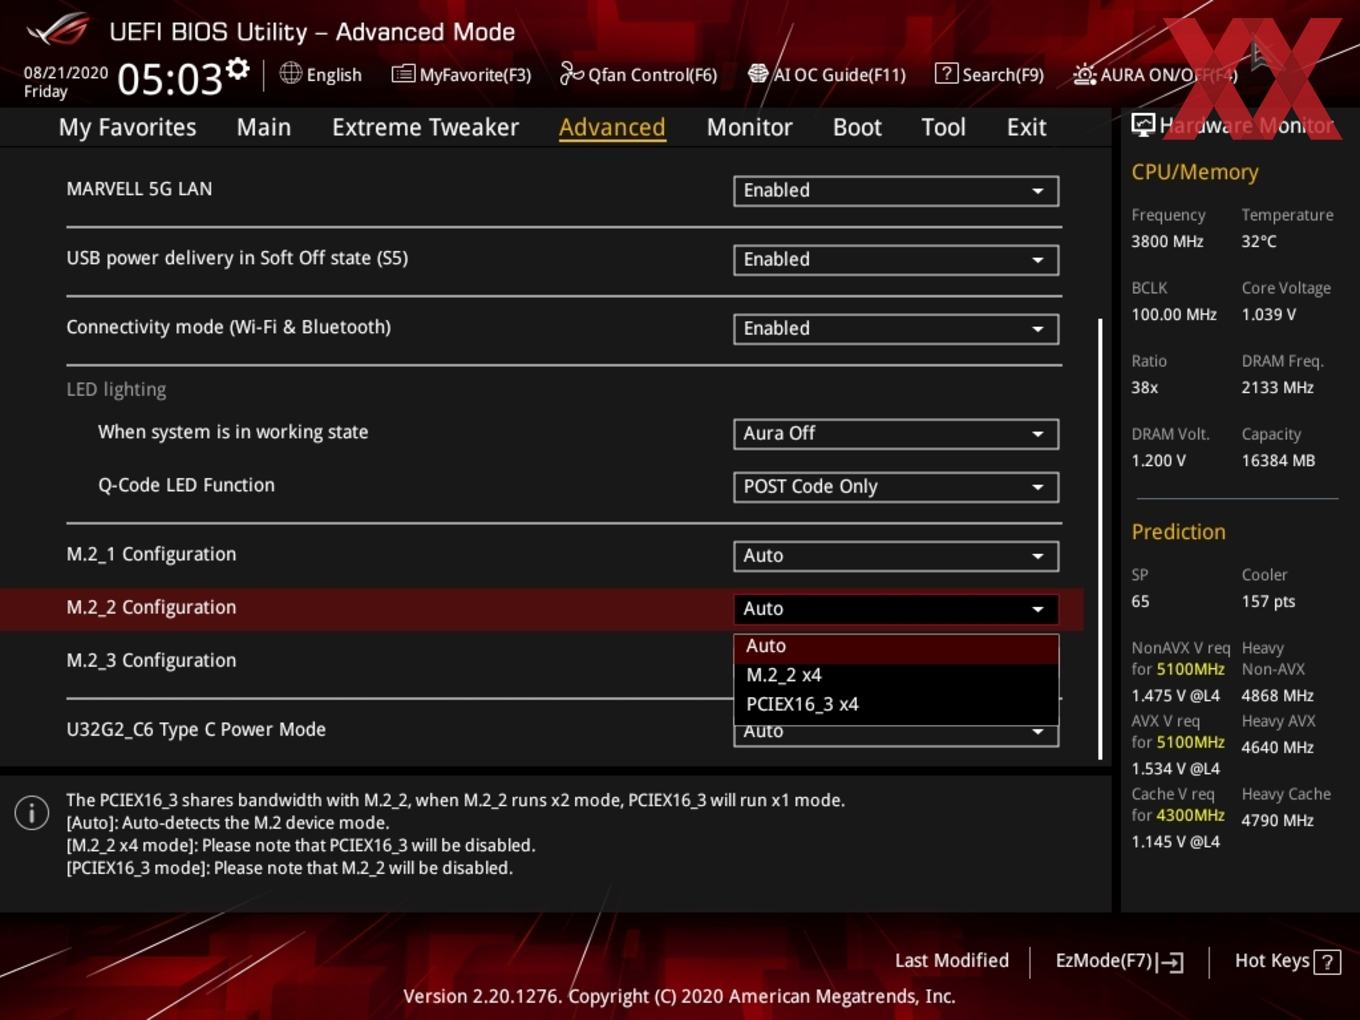Click the LED lighting section heading
Image resolution: width=1360 pixels, height=1020 pixels.
pyautogui.click(x=116, y=390)
